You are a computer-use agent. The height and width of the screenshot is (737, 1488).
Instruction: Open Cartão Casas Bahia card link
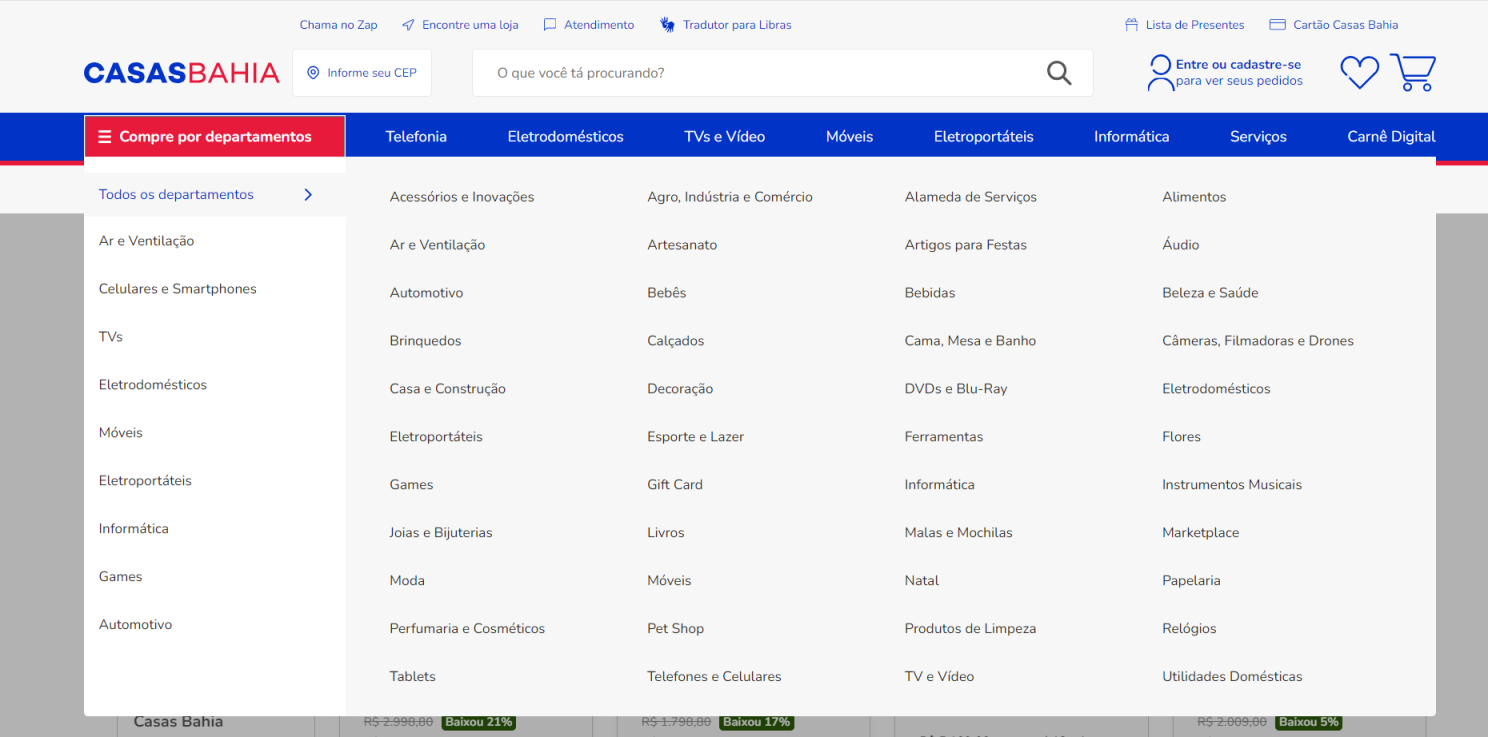[1334, 25]
